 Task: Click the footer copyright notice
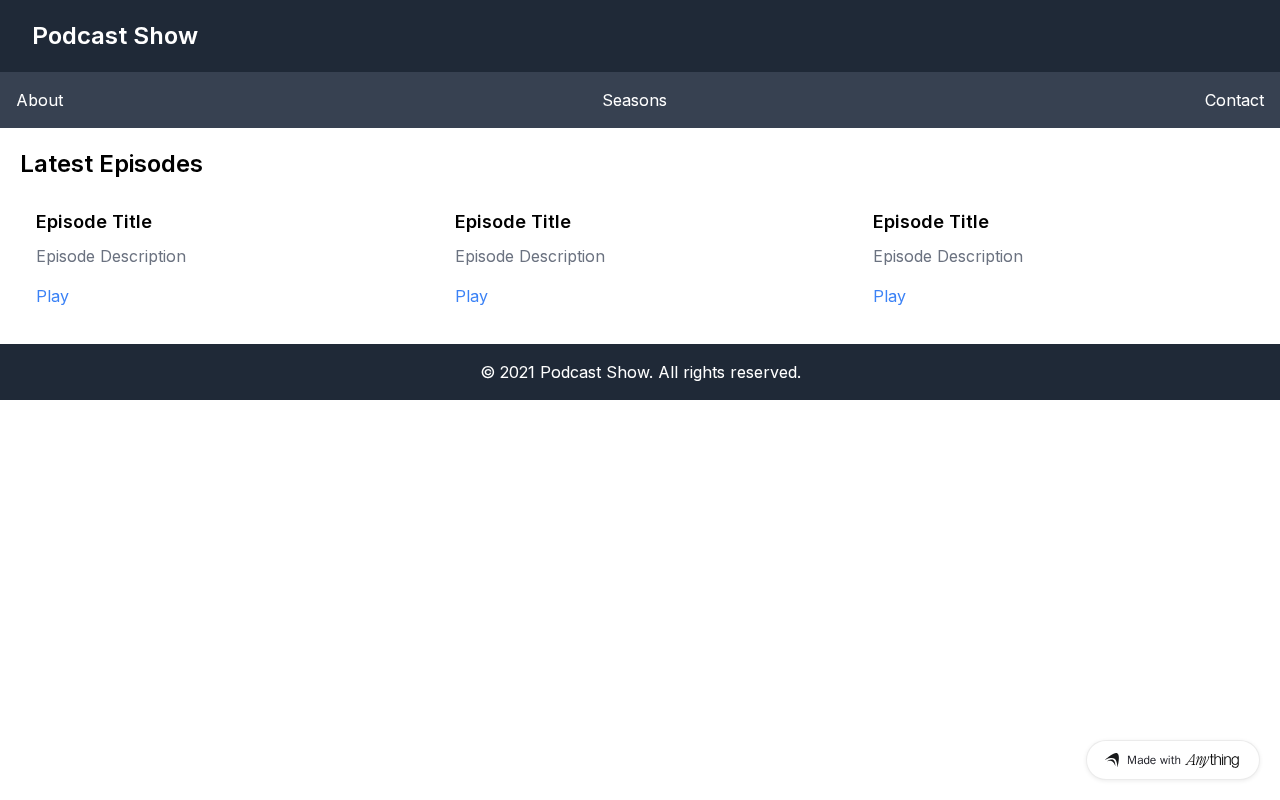click(x=640, y=372)
